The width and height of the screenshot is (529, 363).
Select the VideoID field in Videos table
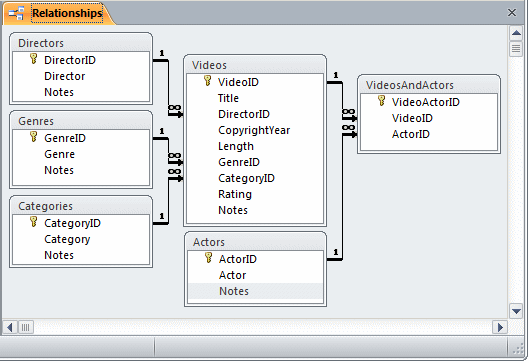(x=255, y=82)
